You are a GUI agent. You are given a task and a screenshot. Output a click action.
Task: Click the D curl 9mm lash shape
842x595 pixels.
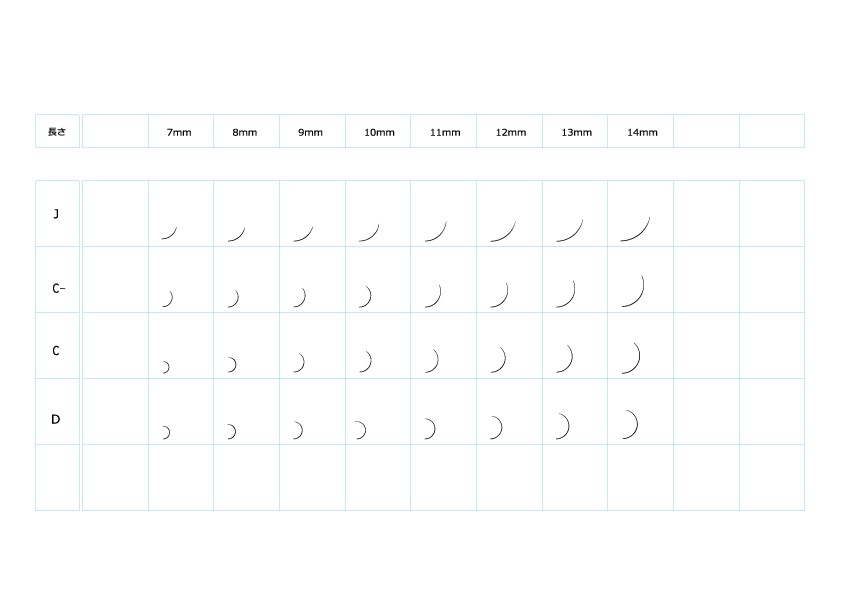point(298,430)
